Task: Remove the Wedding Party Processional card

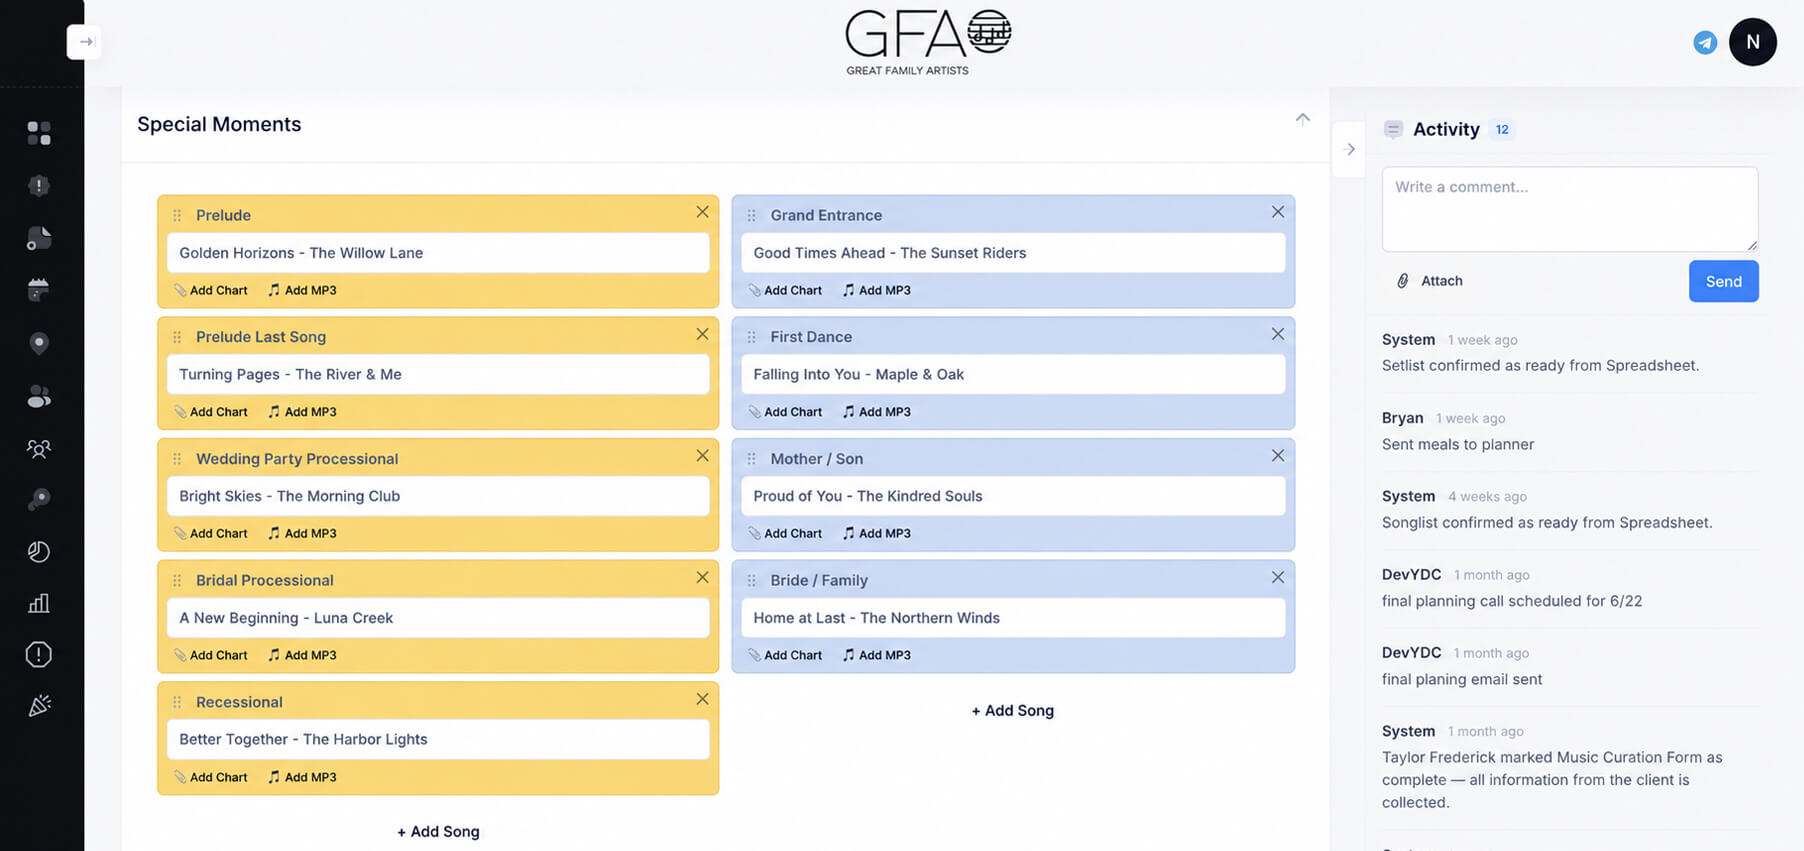Action: [703, 456]
